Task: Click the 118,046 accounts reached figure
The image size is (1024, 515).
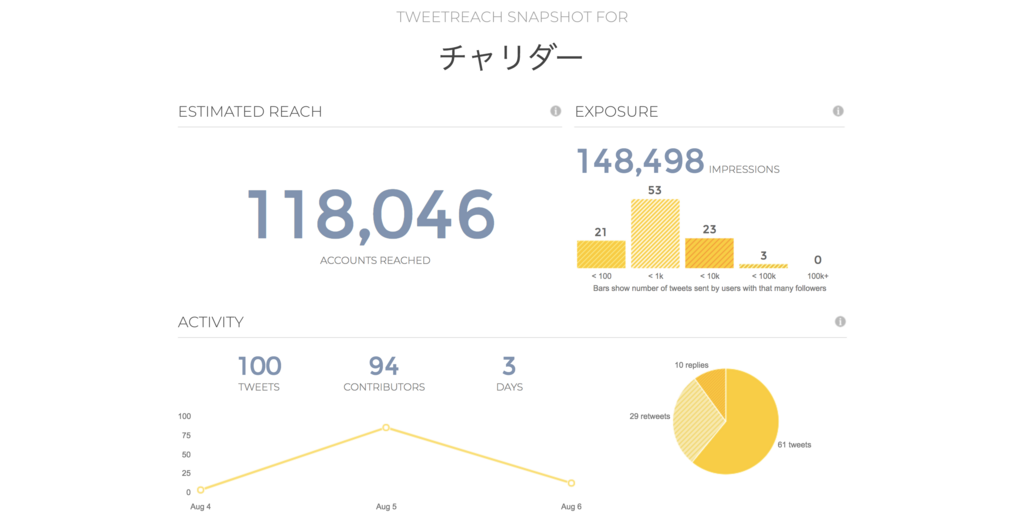Action: [371, 215]
